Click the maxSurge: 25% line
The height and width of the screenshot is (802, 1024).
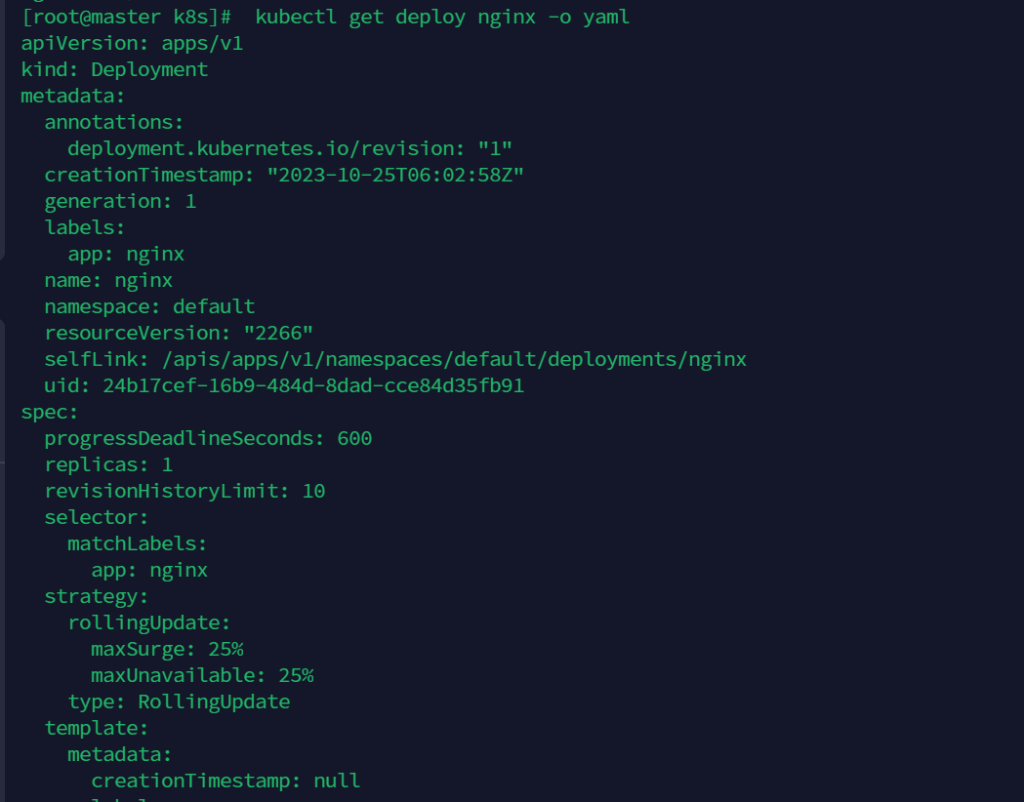tap(167, 649)
